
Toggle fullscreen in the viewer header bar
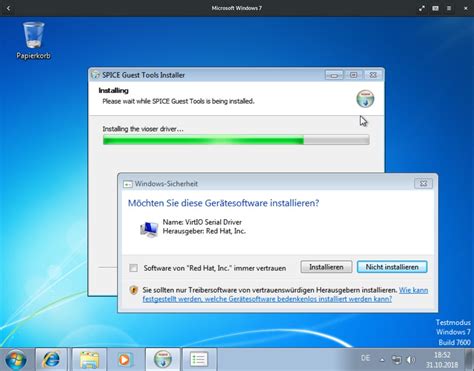pos(422,8)
